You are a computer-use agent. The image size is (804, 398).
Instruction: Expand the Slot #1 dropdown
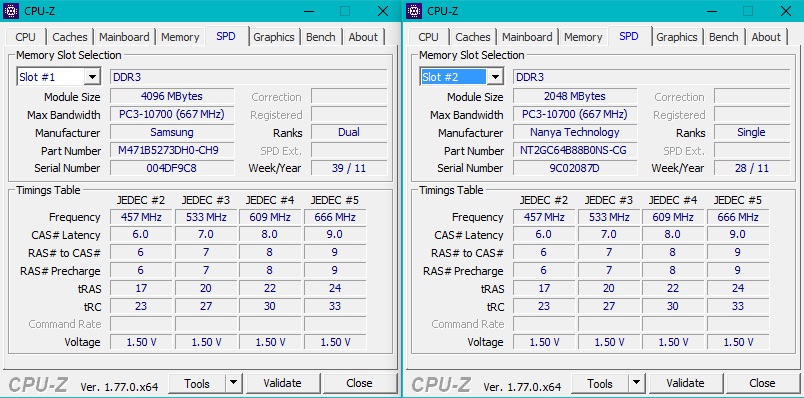click(x=92, y=77)
